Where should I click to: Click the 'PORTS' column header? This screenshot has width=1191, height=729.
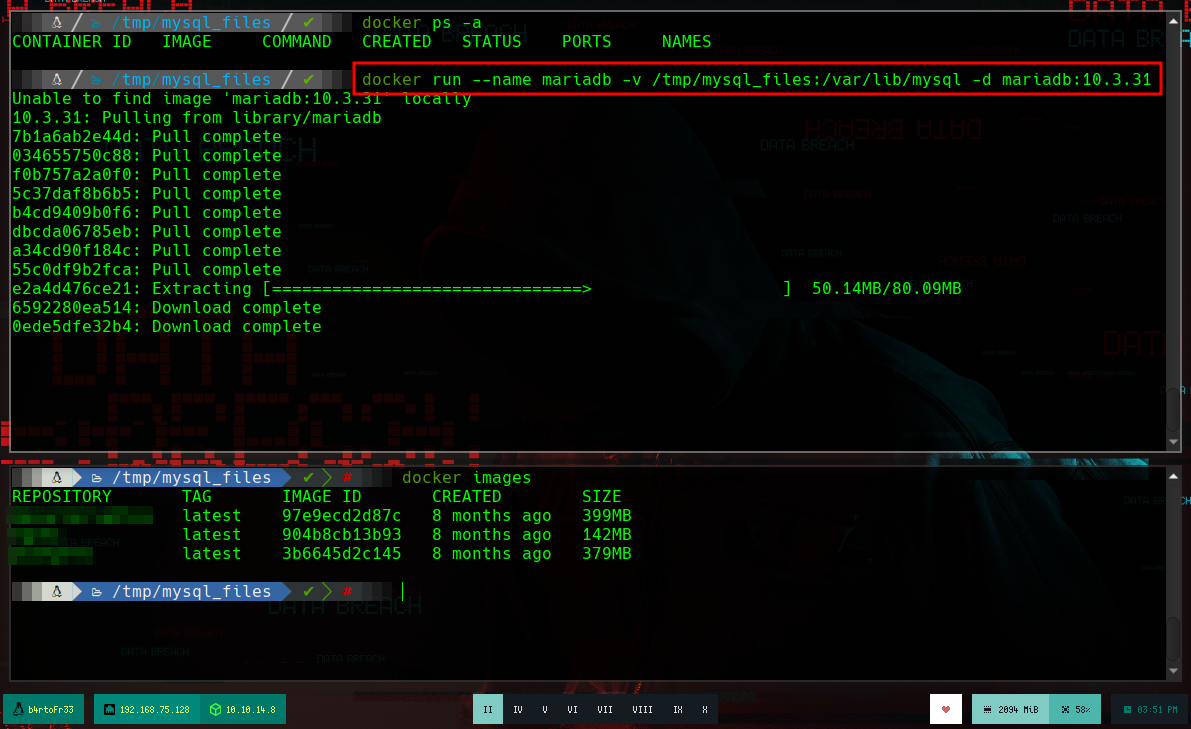click(586, 42)
